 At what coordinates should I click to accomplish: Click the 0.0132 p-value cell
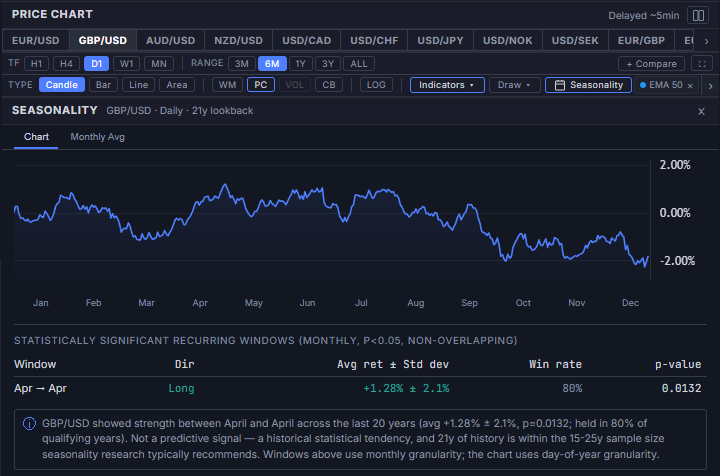[x=681, y=388]
